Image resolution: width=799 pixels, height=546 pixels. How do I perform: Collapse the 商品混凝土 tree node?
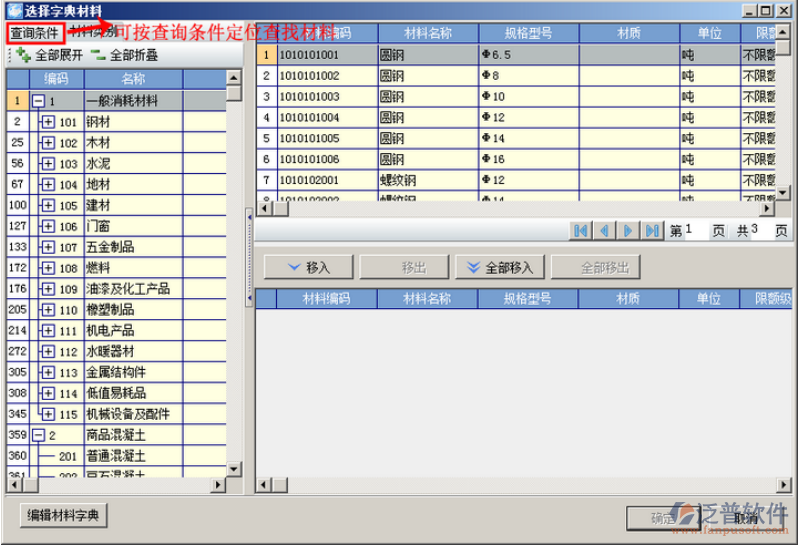click(38, 435)
